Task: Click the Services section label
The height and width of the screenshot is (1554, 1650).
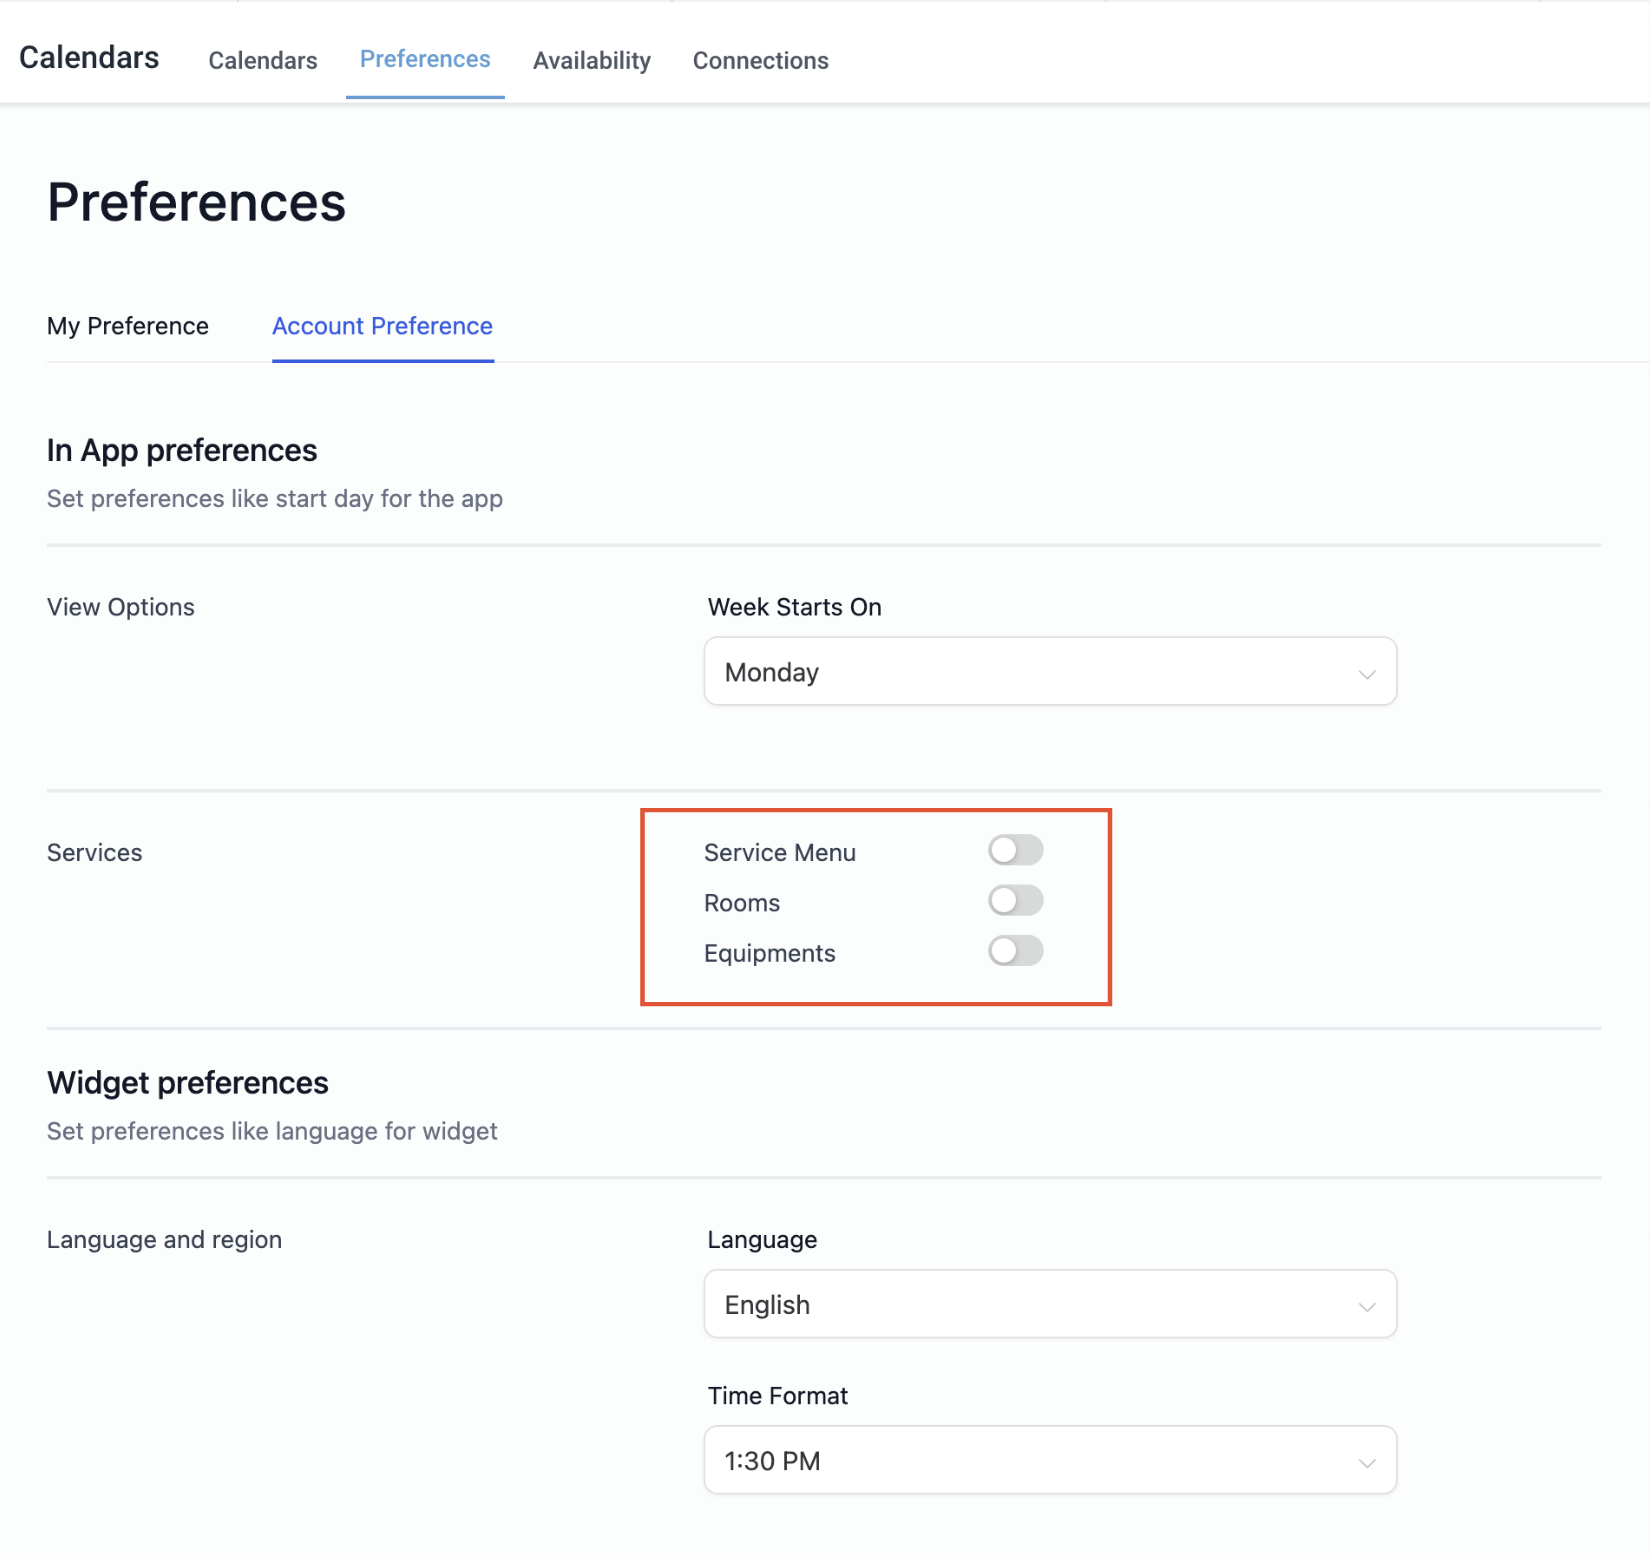Action: pos(95,853)
